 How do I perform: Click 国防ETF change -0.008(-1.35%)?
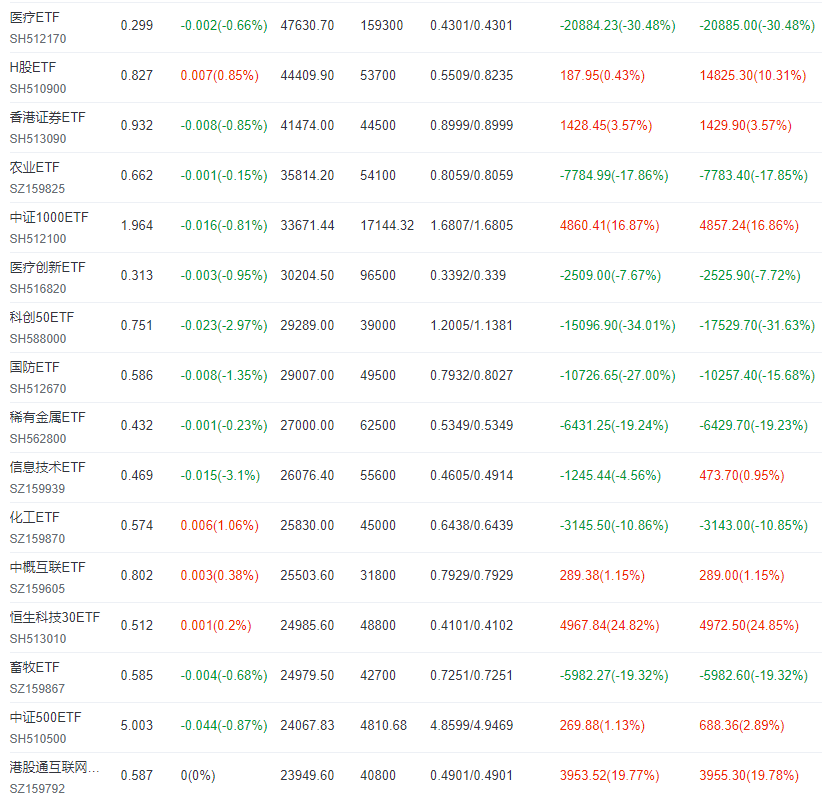[x=224, y=375]
